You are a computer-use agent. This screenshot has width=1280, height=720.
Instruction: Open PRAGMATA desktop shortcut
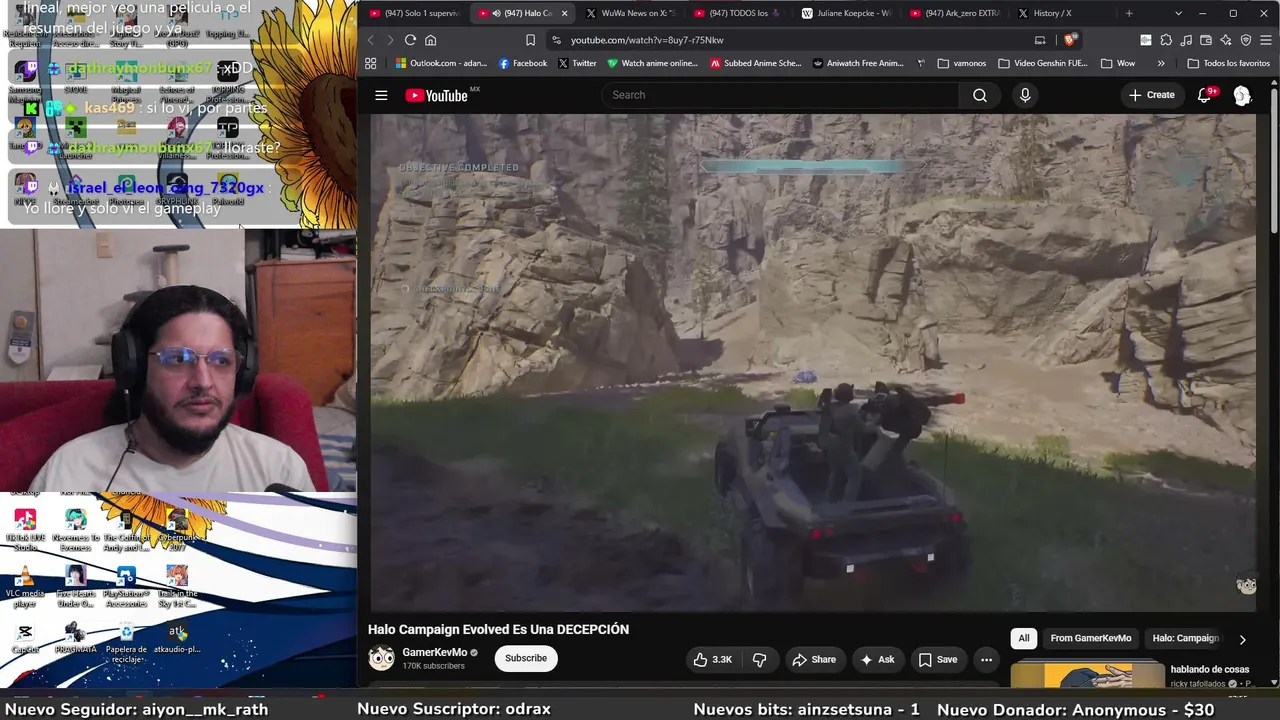[75, 639]
